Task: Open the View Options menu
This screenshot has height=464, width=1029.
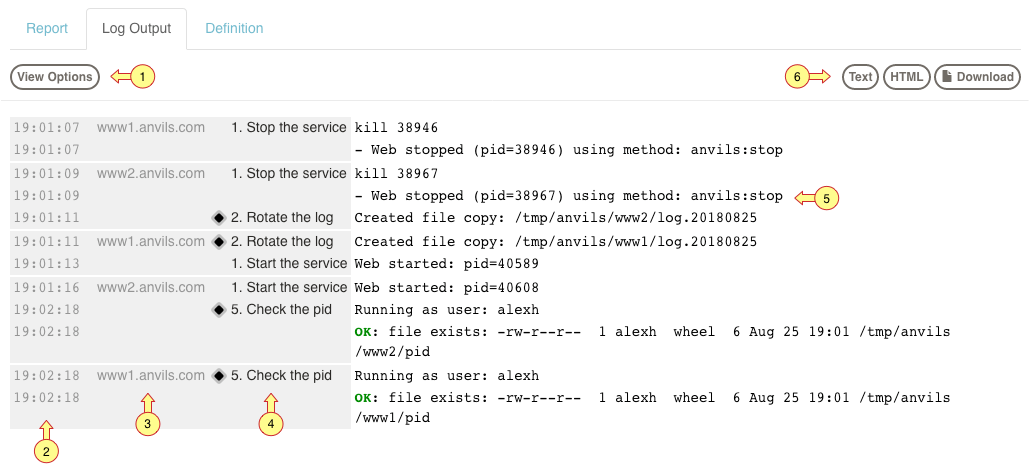Action: point(55,77)
